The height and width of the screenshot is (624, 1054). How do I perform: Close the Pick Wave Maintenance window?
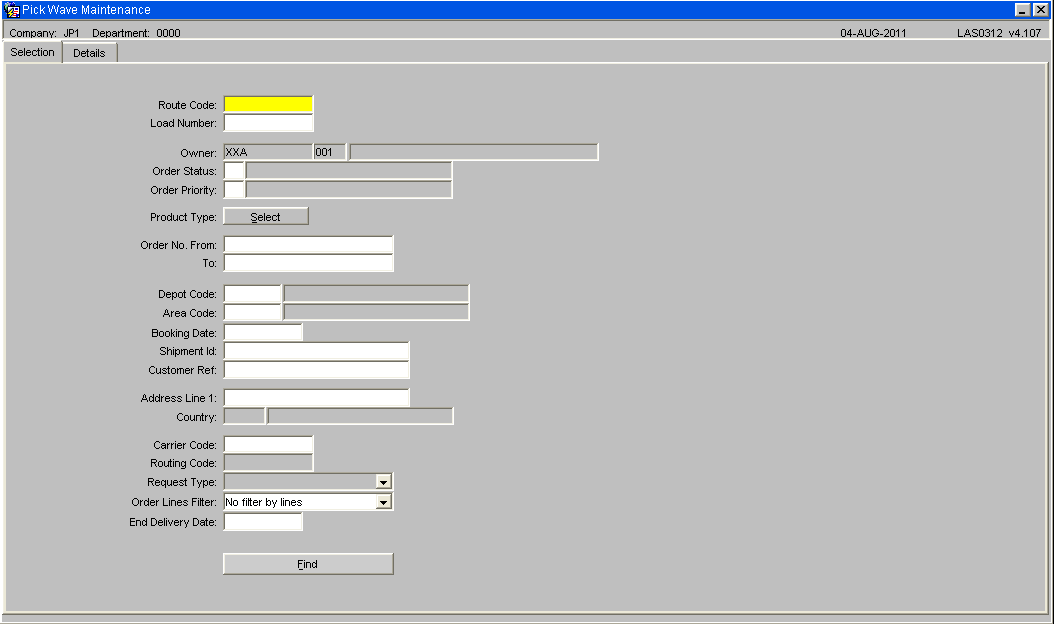click(1040, 10)
